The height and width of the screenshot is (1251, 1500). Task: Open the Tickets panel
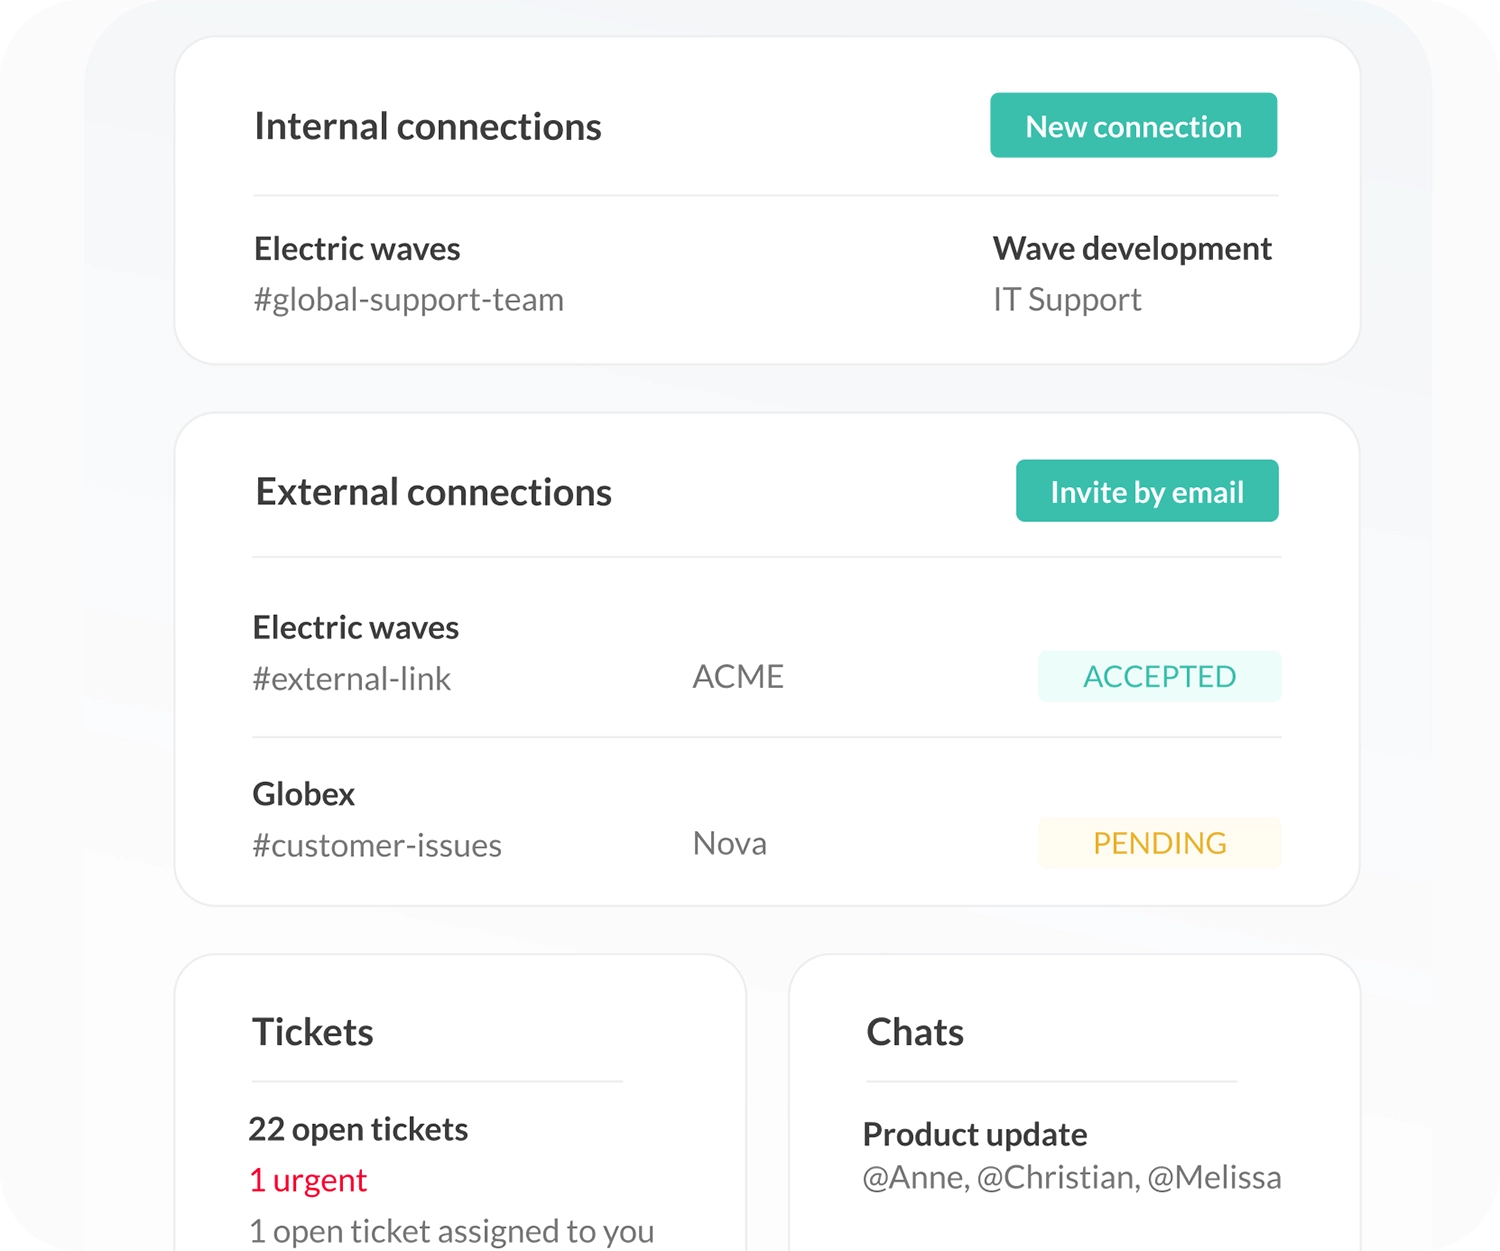click(313, 1032)
